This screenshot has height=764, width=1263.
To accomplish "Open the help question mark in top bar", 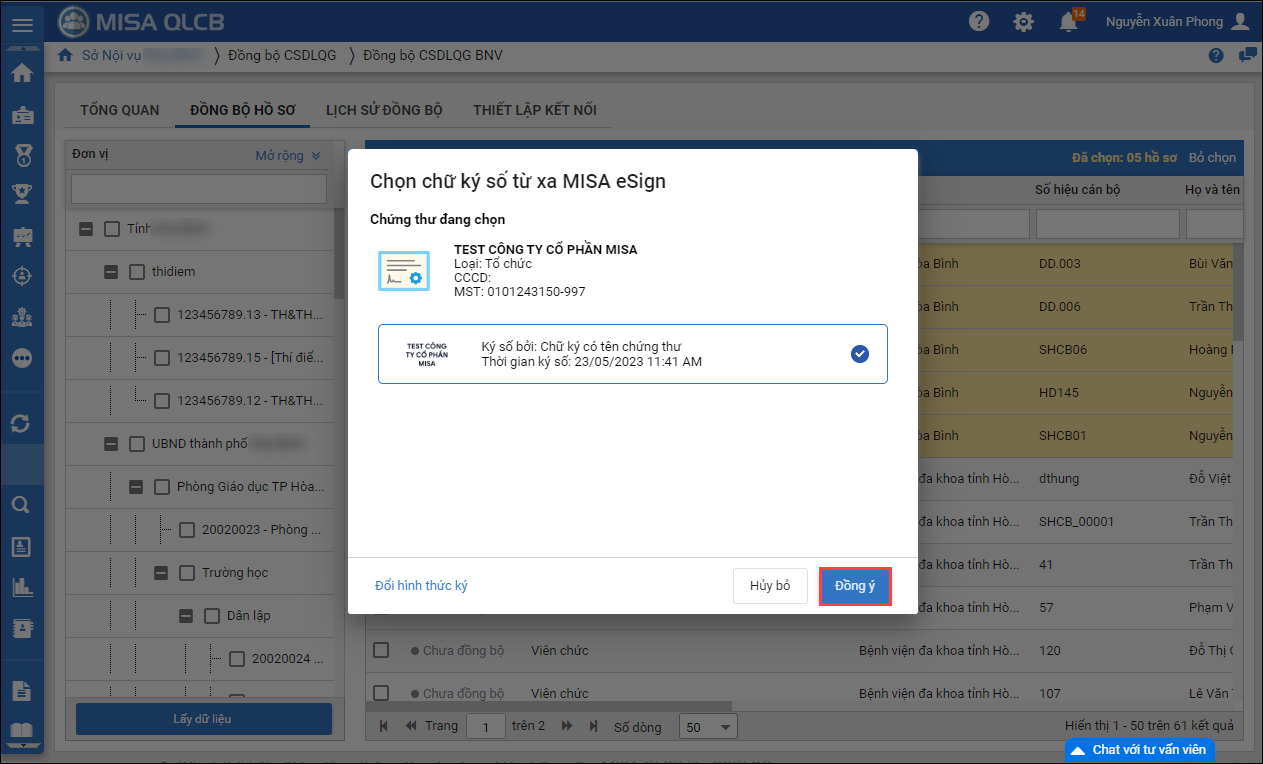I will [x=979, y=21].
